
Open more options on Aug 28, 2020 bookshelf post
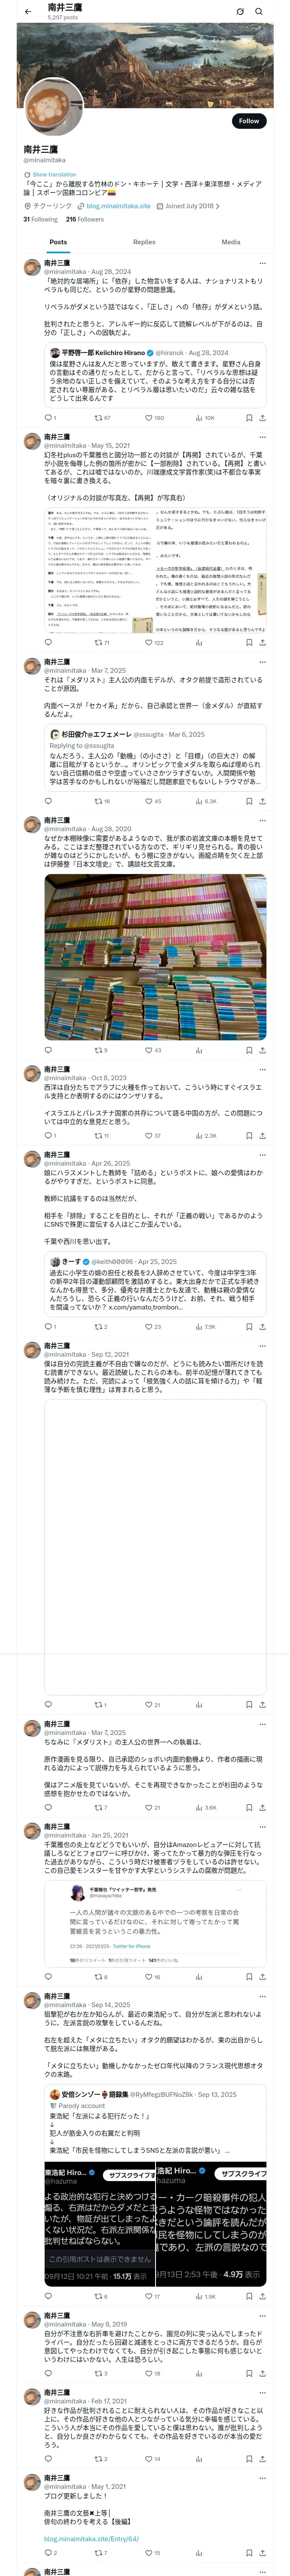pos(262,820)
